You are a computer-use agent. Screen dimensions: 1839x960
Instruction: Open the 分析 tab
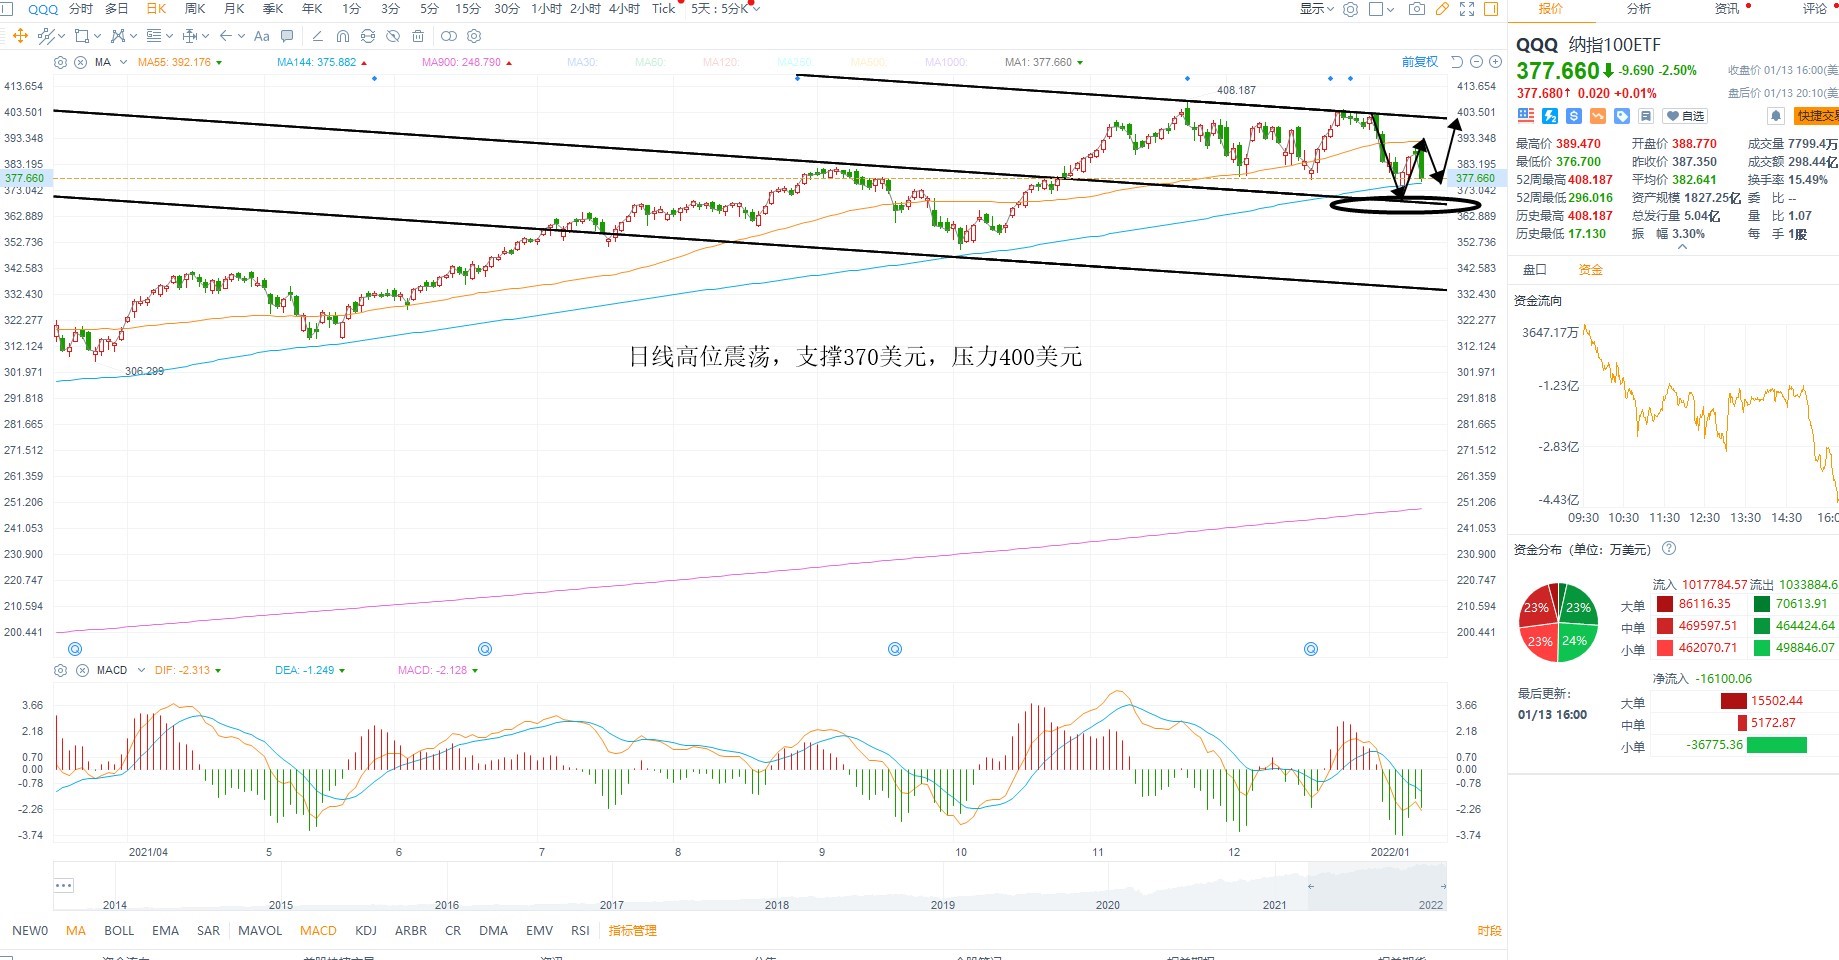click(x=1639, y=9)
